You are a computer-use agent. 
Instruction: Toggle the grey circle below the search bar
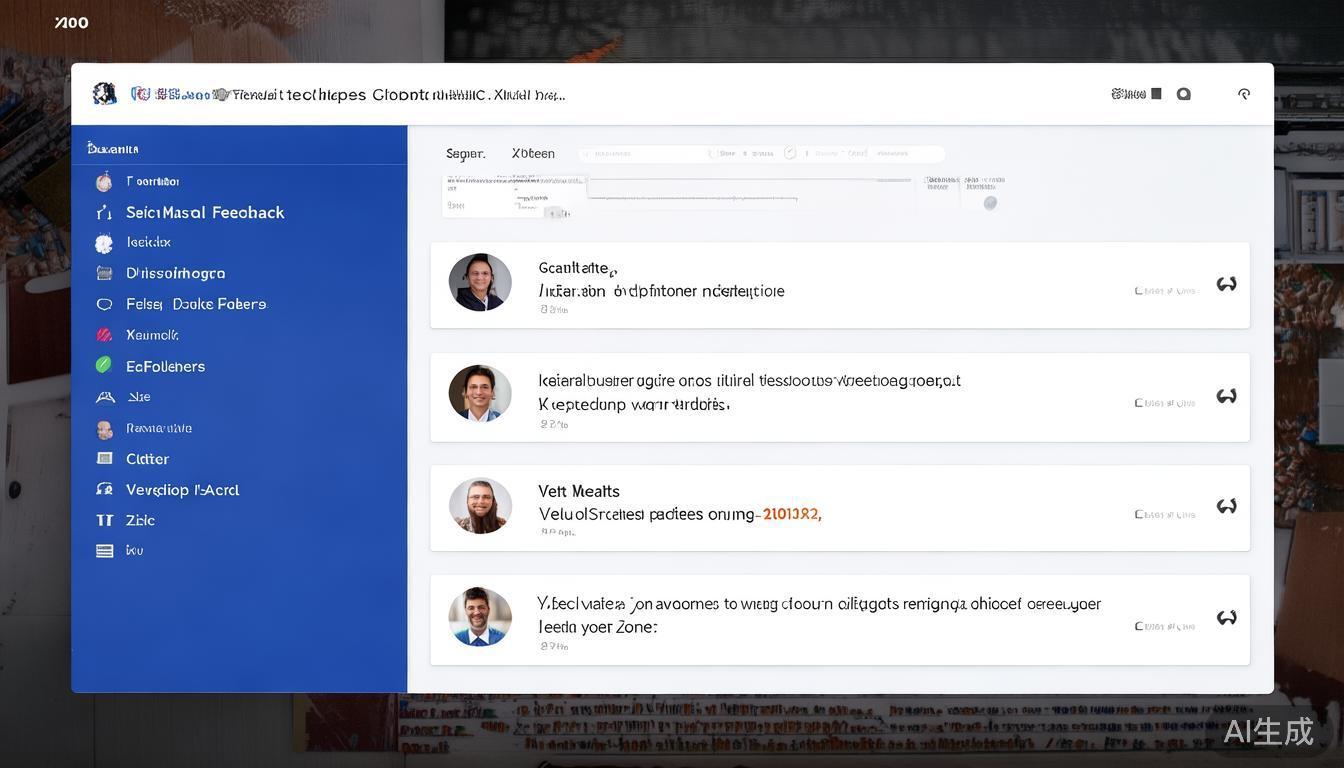(x=990, y=203)
